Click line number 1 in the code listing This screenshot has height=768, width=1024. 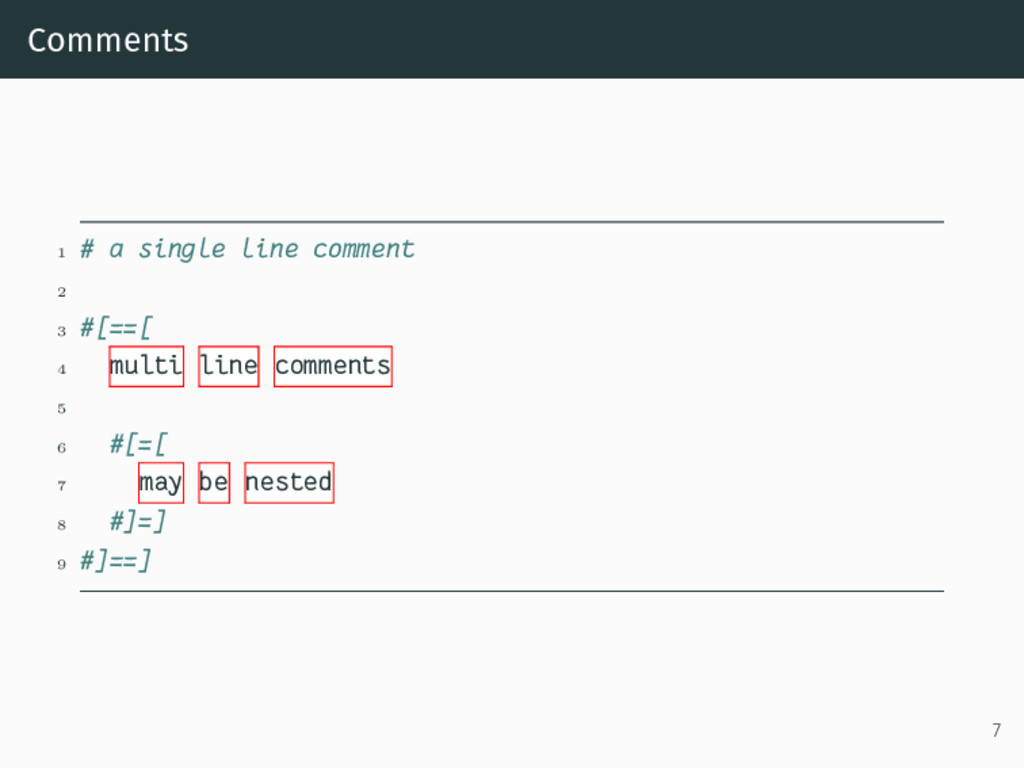[61, 253]
